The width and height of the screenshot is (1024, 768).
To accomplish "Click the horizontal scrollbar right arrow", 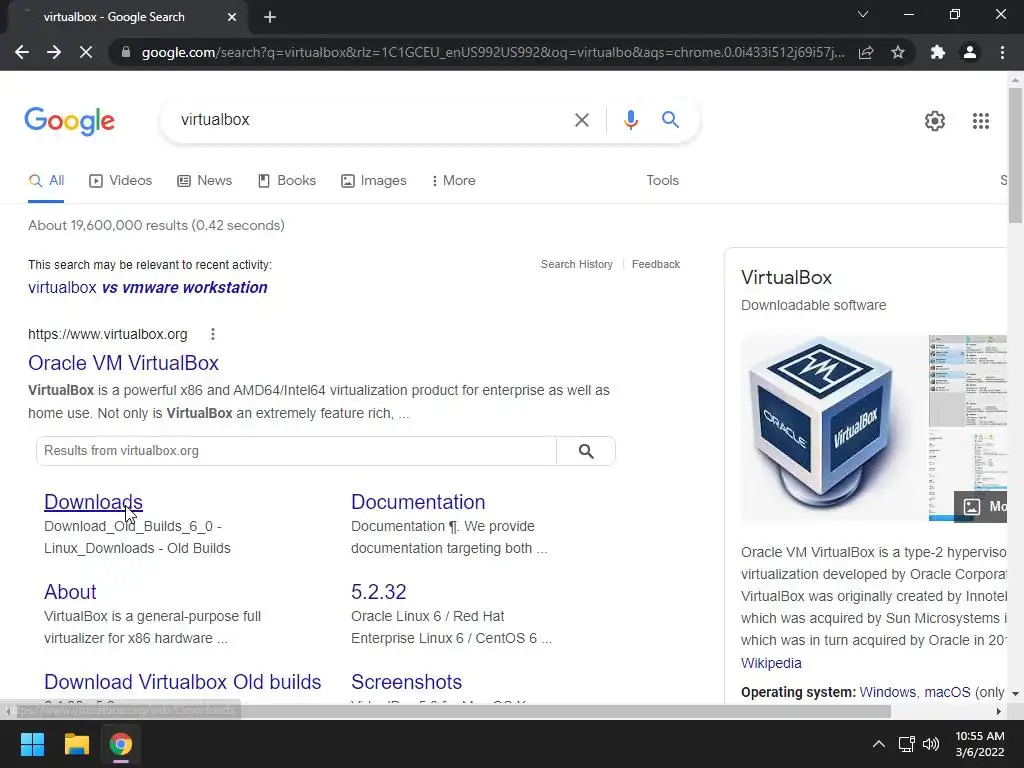I will [x=998, y=711].
